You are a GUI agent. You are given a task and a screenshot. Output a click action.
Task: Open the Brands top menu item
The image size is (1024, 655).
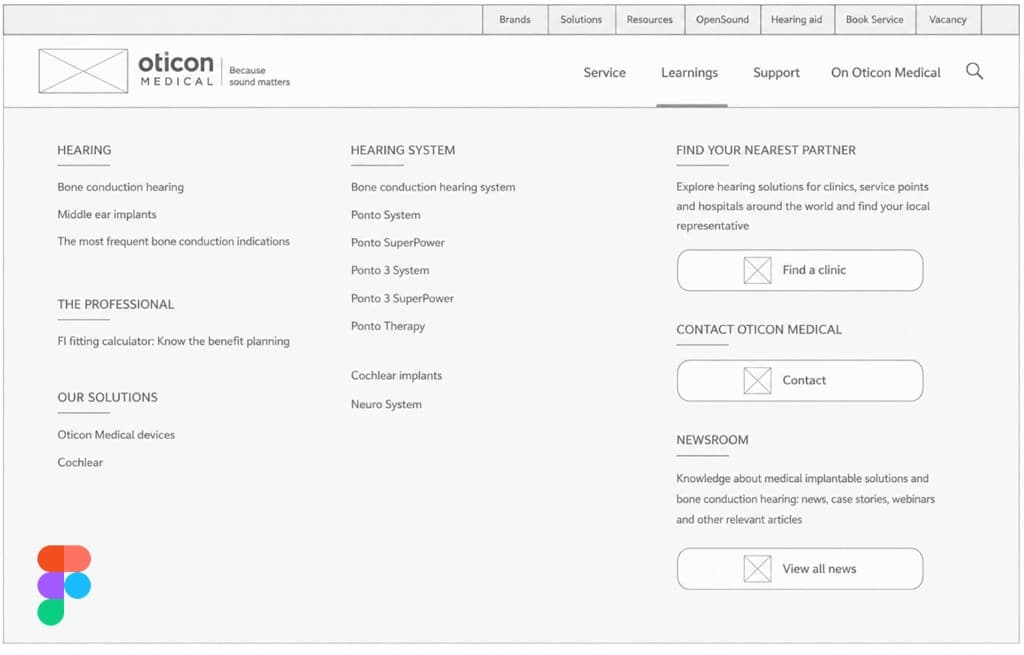coord(515,20)
